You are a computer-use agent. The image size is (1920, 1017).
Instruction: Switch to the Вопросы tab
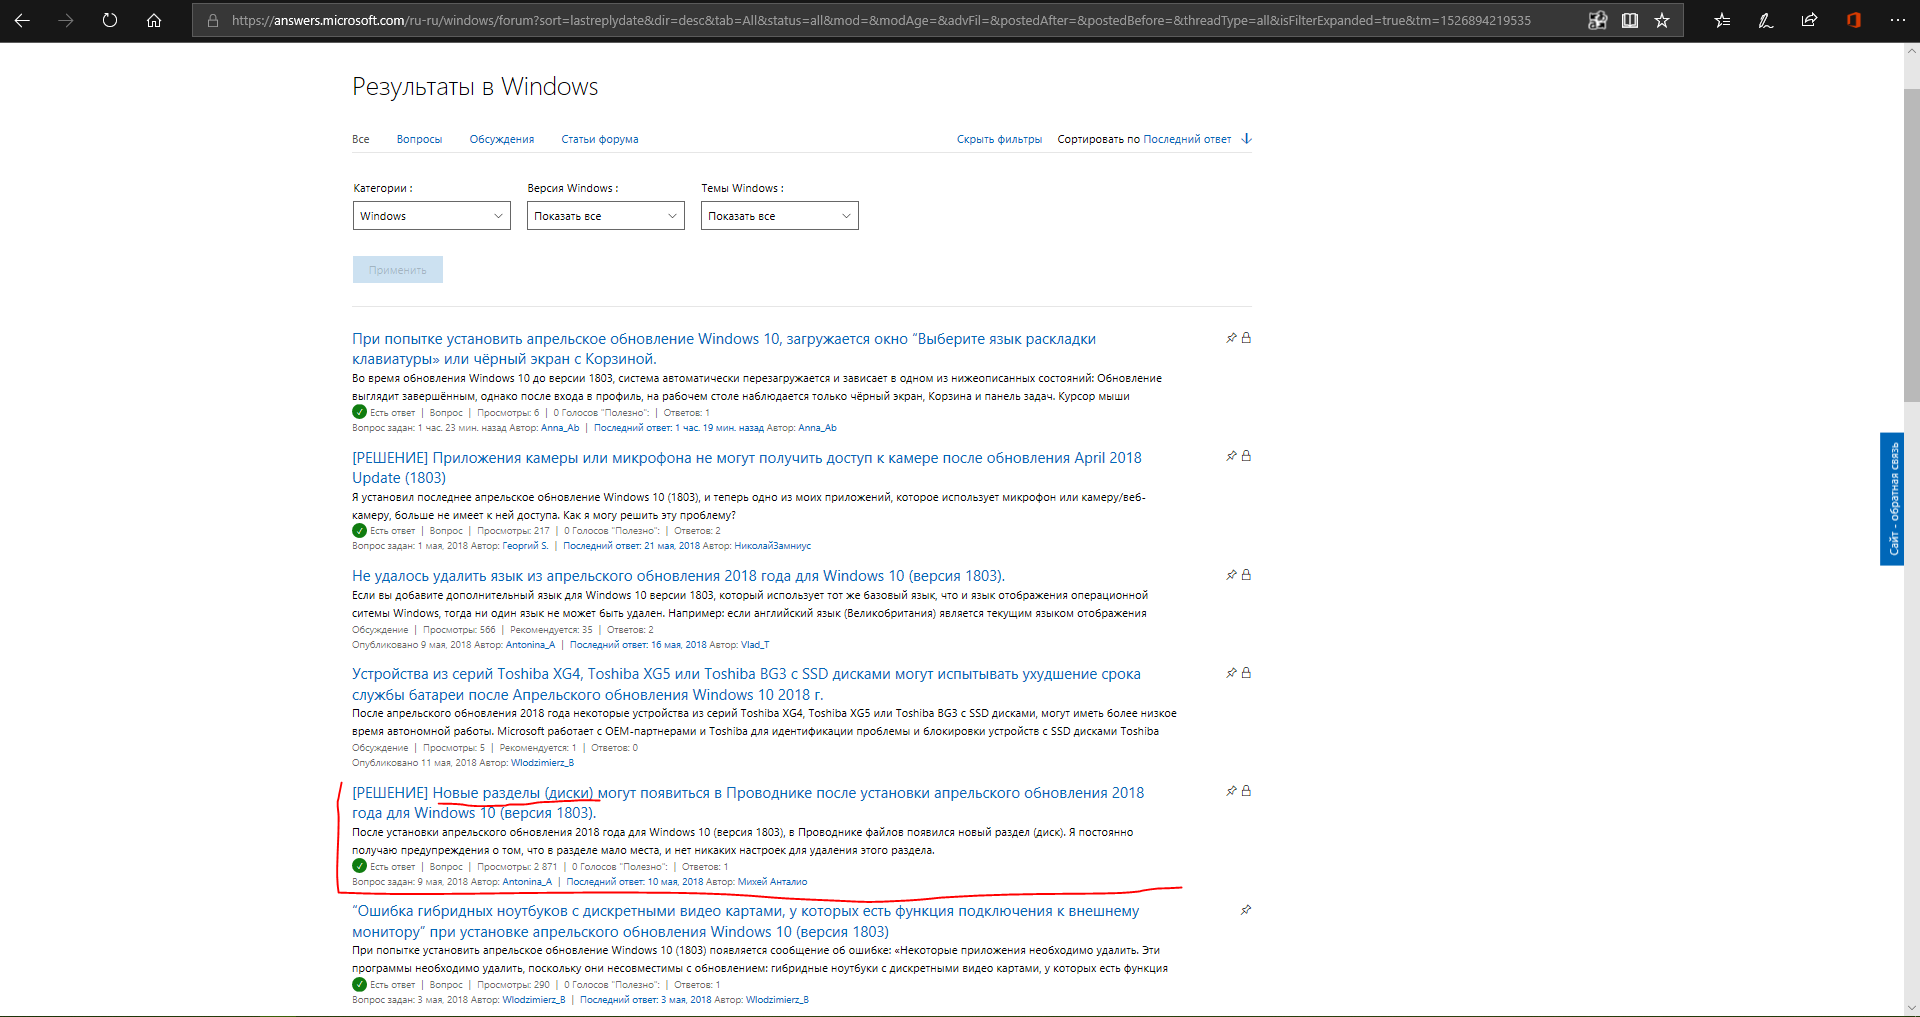419,139
